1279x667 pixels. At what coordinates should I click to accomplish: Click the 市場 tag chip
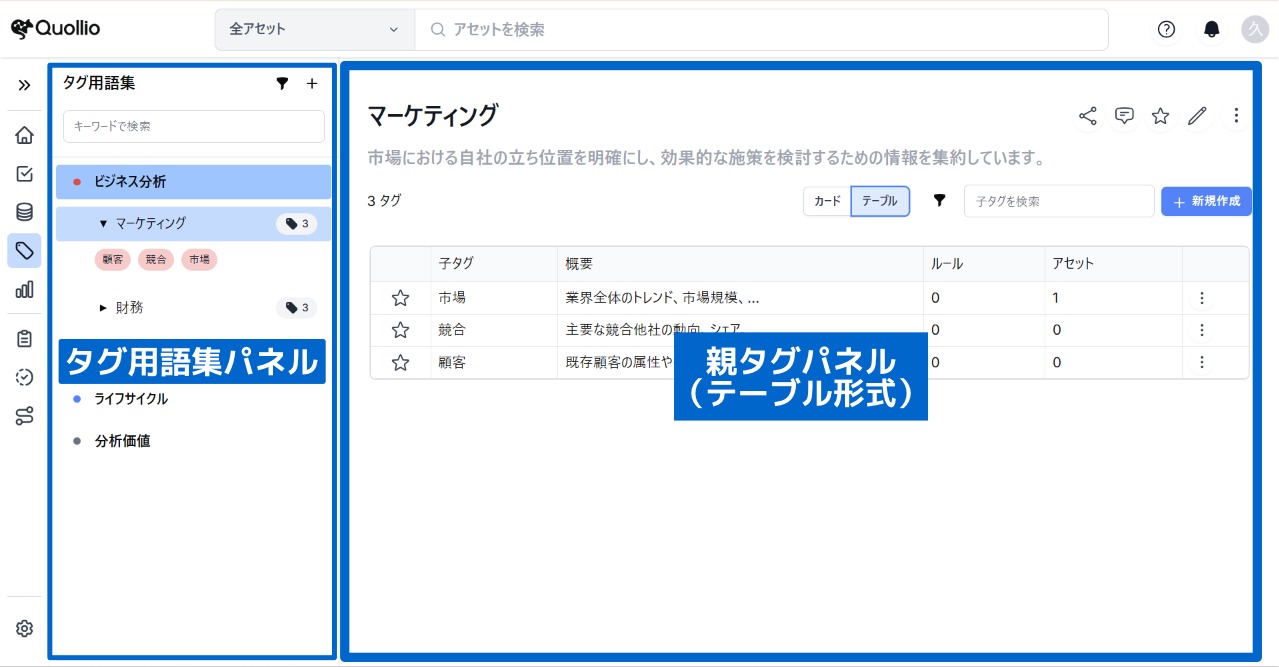point(199,260)
